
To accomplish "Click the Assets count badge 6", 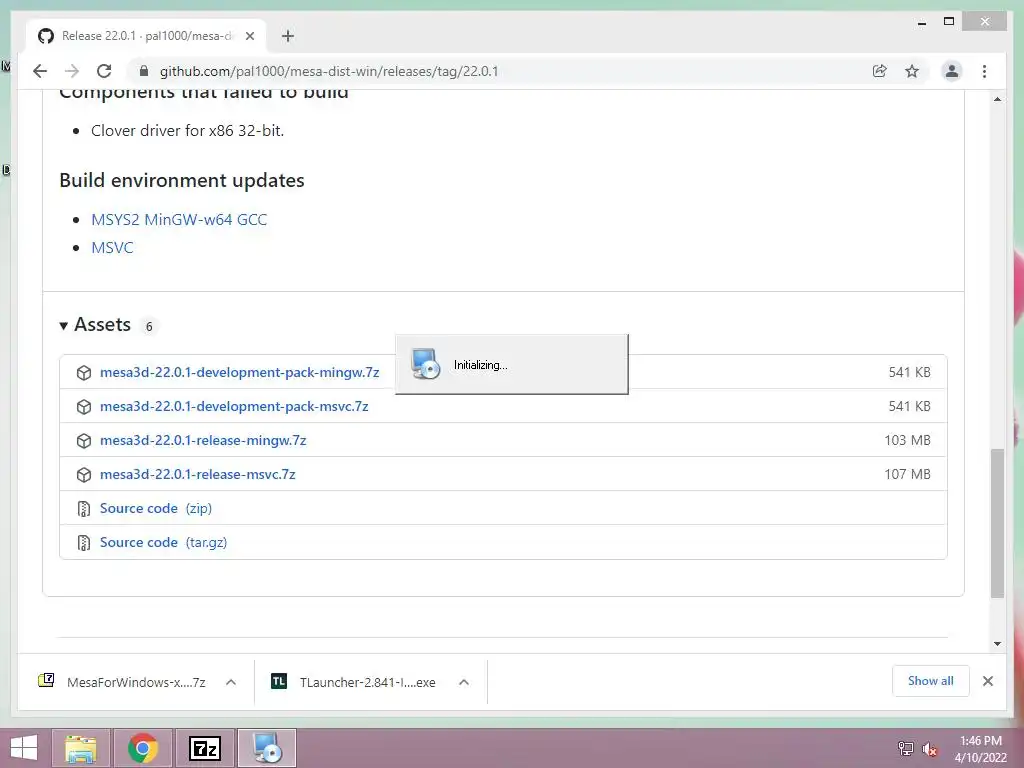I will pyautogui.click(x=149, y=326).
